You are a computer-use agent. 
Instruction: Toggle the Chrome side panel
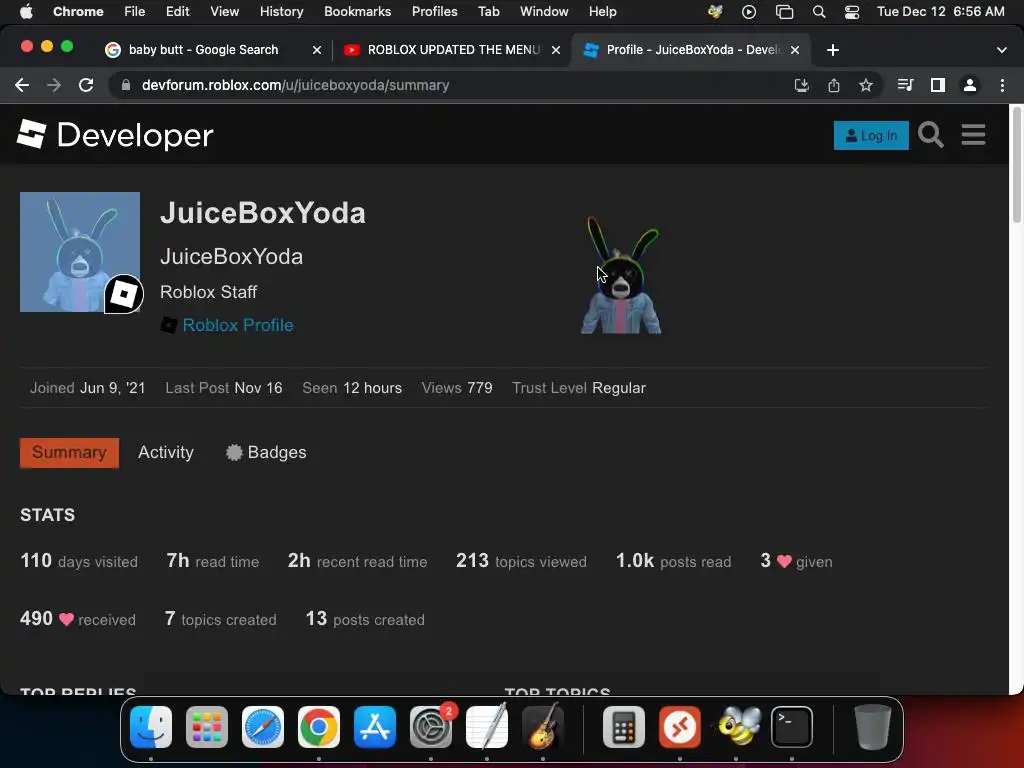point(938,85)
